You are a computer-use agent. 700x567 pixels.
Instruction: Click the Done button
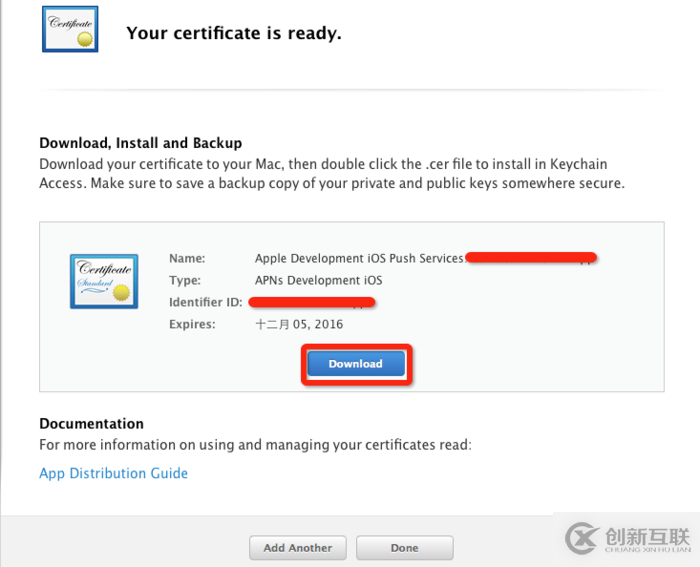point(404,547)
